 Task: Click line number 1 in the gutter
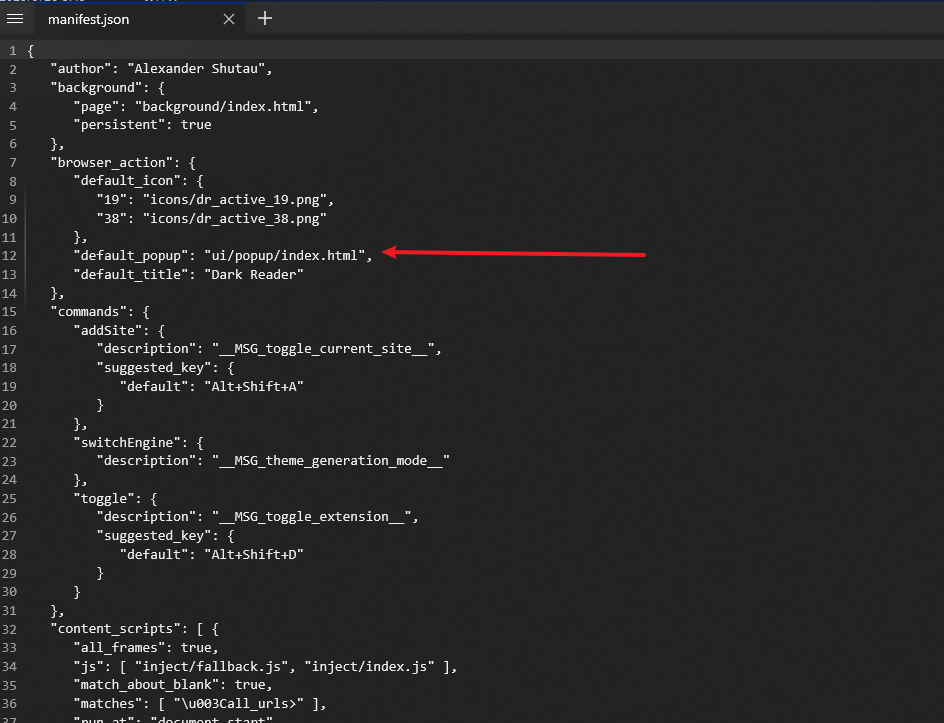(x=13, y=49)
